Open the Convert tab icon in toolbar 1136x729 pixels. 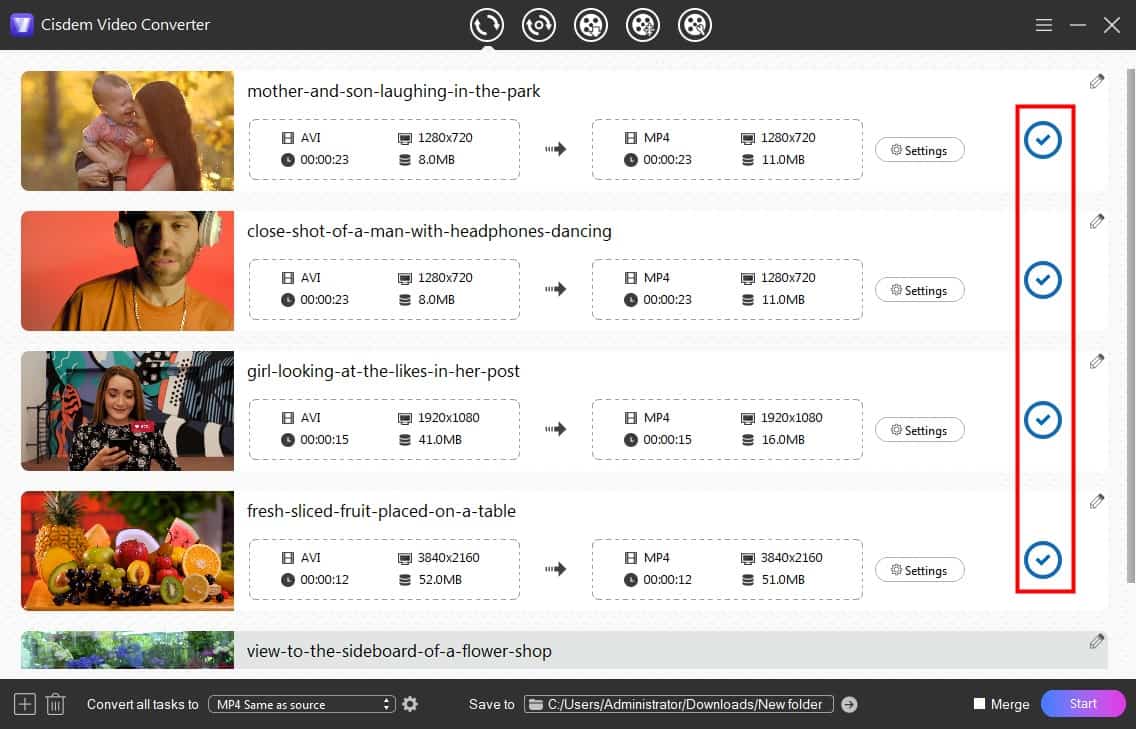[487, 24]
